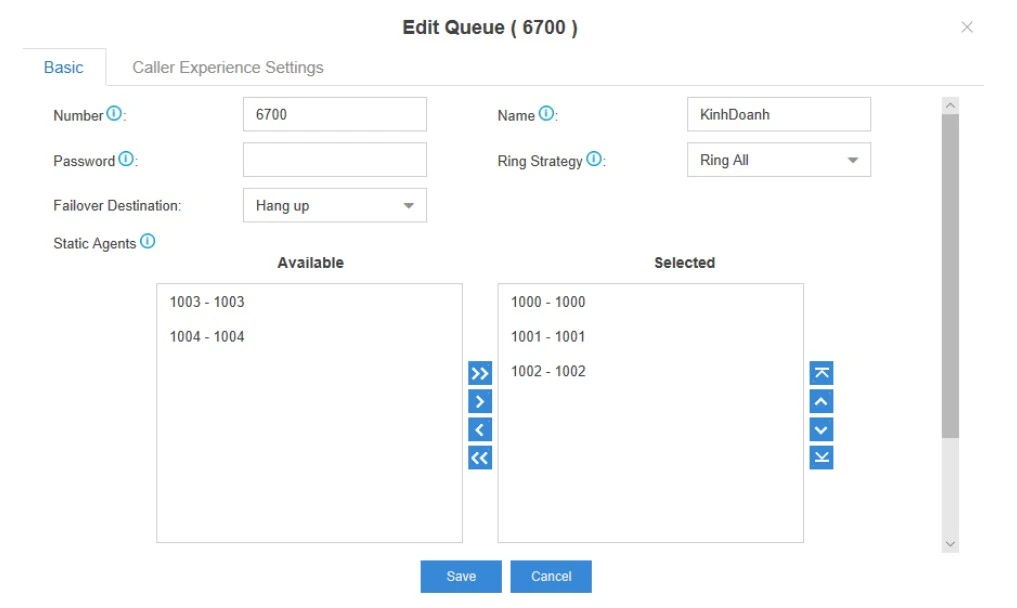Switch to Caller Experience Settings tab
Image resolution: width=1017 pixels, height=608 pixels.
pos(228,68)
